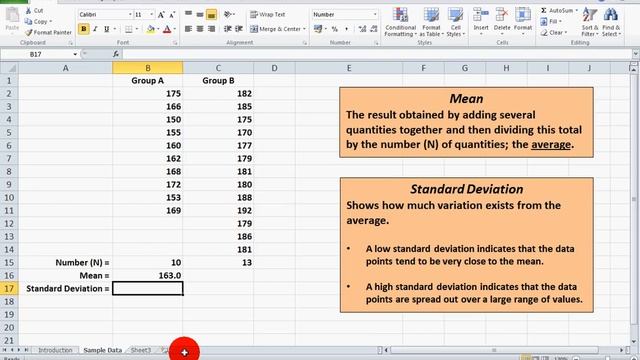Select Middle Align
640x360 pixels.
click(x=200, y=15)
